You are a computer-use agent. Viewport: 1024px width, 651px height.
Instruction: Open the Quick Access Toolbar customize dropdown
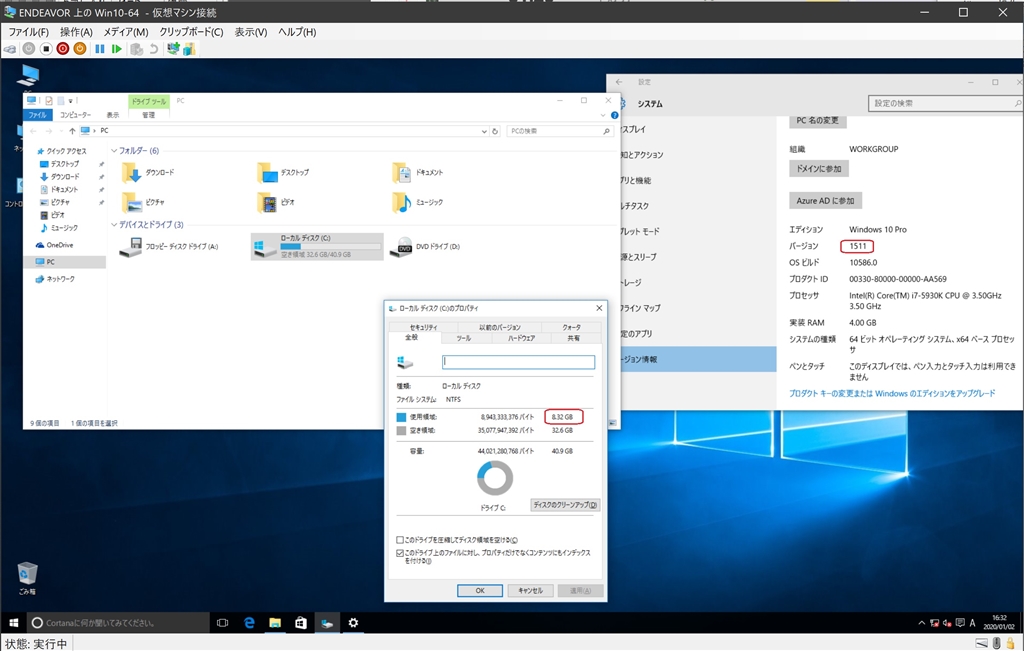[71, 101]
